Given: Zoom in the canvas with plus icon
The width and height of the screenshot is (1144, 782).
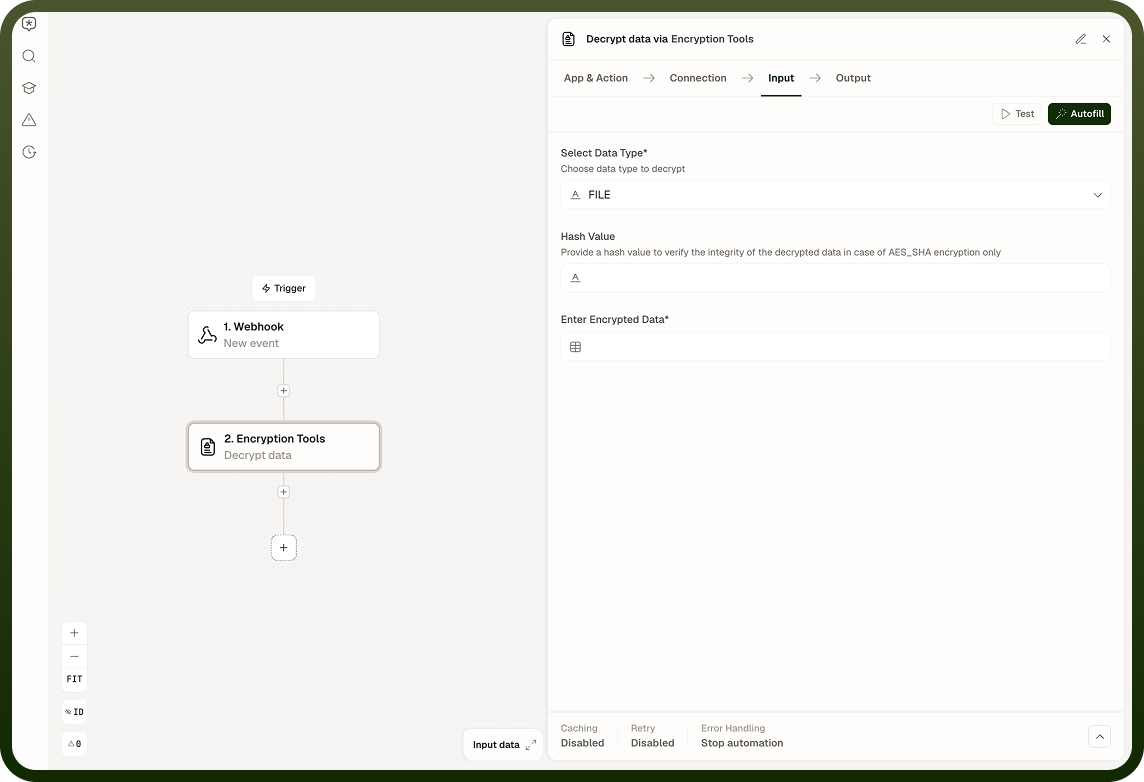Looking at the screenshot, I should (x=74, y=633).
